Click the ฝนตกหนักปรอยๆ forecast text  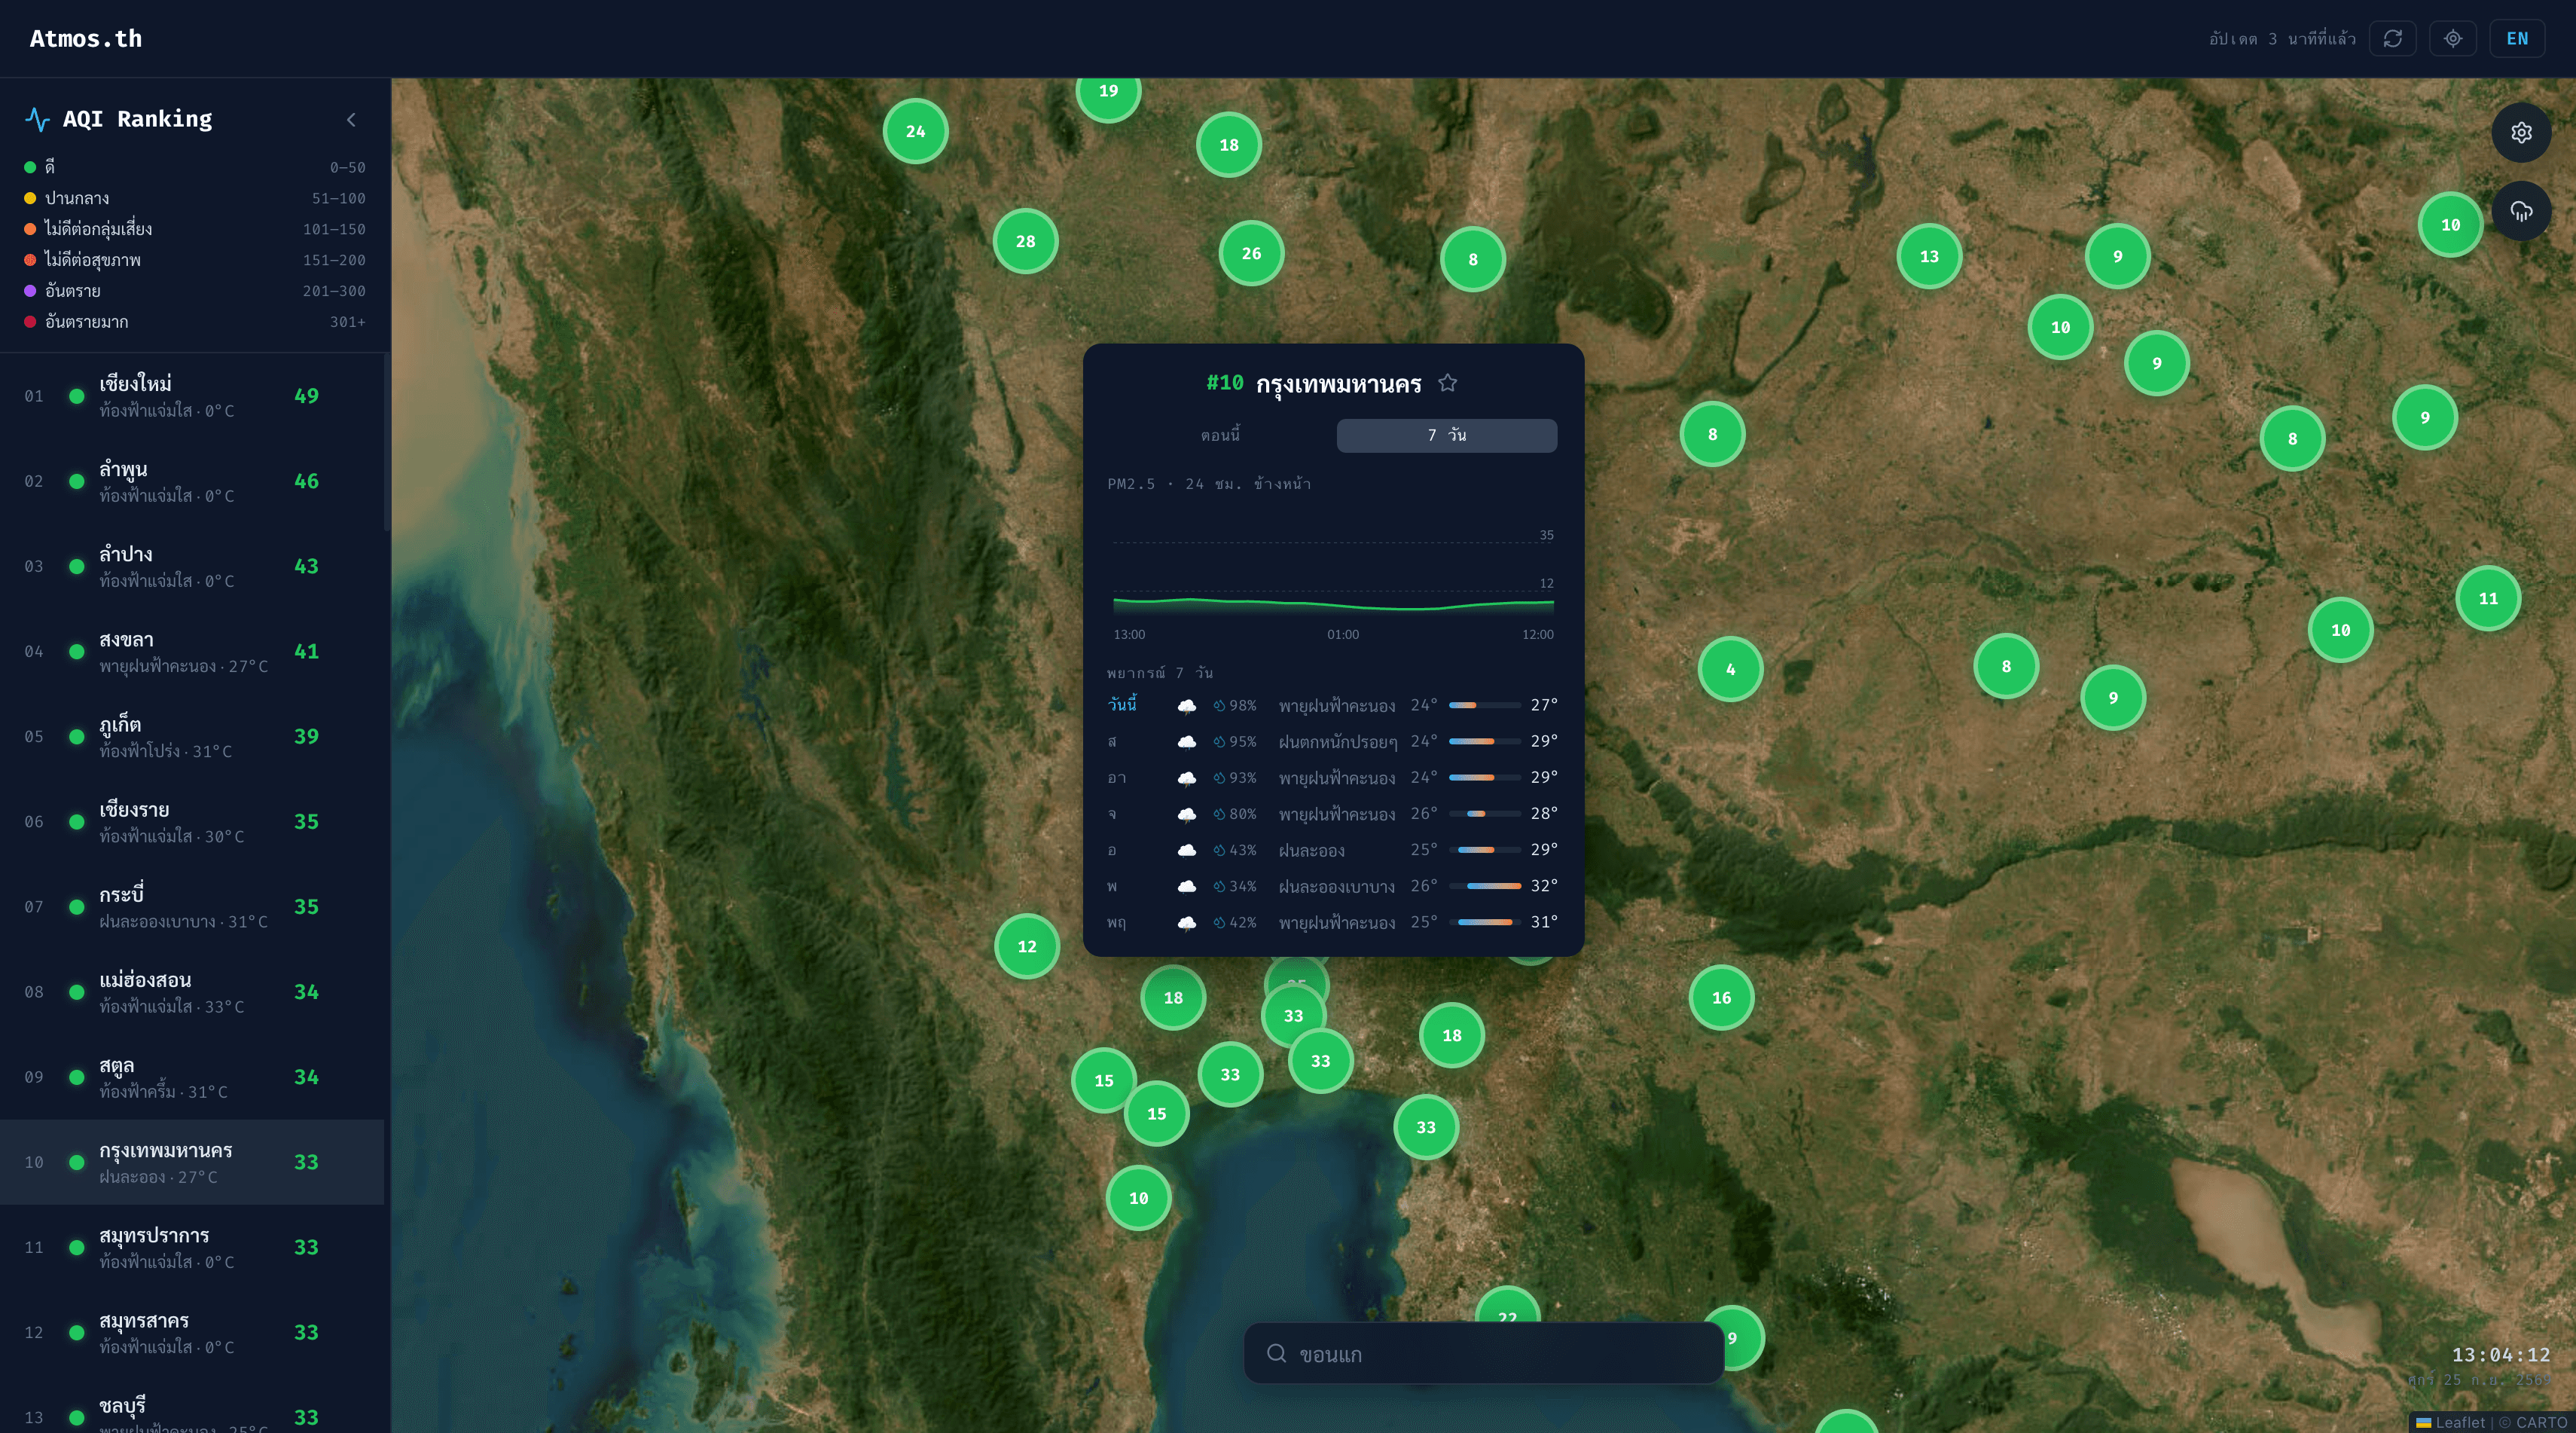pos(1337,742)
